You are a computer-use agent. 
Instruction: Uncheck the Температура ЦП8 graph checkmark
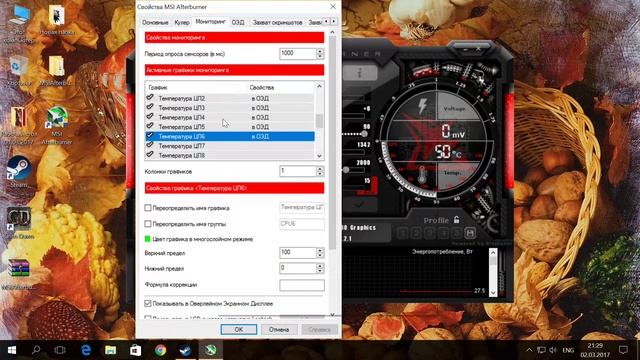[150, 155]
